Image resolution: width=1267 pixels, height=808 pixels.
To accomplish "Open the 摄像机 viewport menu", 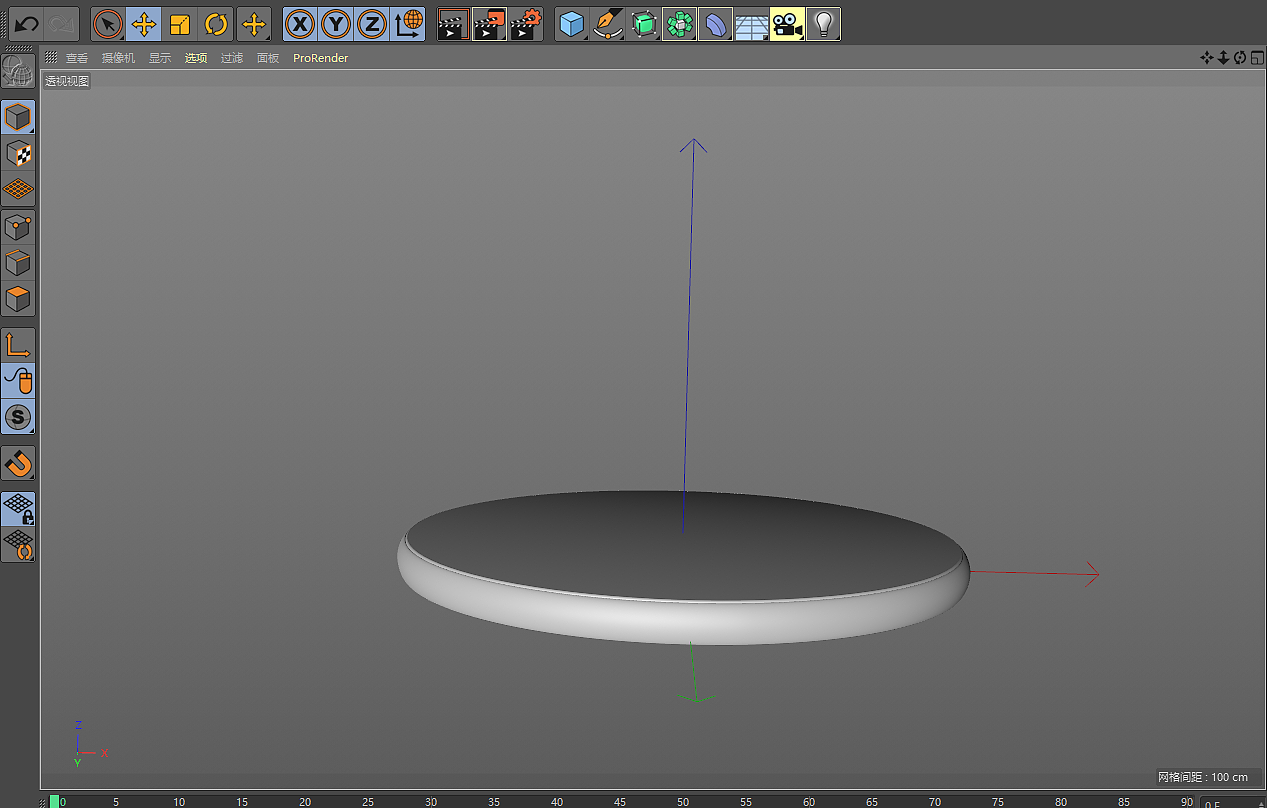I will coord(118,58).
